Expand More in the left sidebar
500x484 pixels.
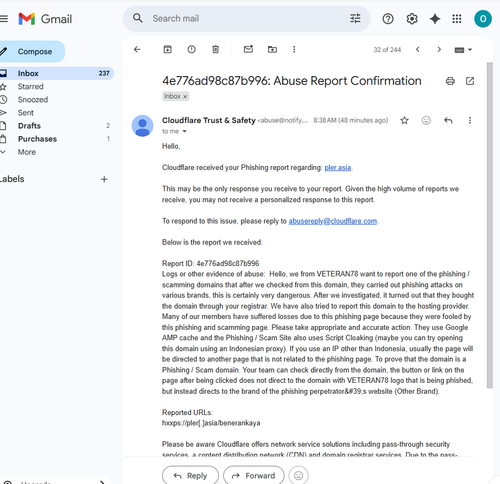(x=27, y=152)
